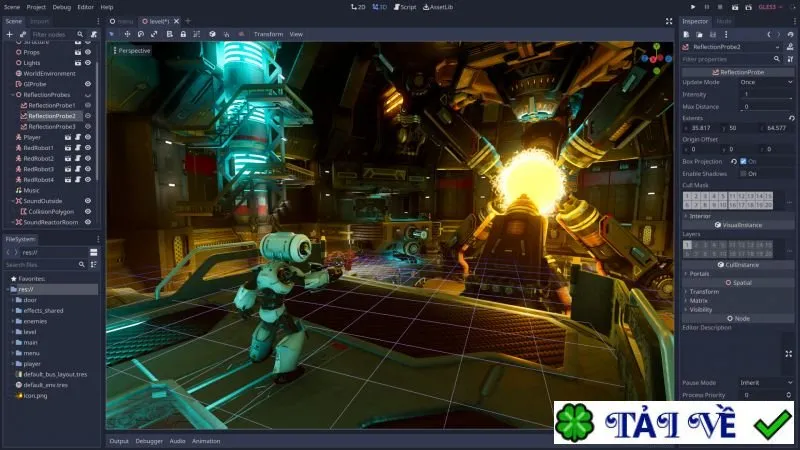Image resolution: width=800 pixels, height=450 pixels.
Task: Select the Rotate mode tool
Action: [x=141, y=34]
